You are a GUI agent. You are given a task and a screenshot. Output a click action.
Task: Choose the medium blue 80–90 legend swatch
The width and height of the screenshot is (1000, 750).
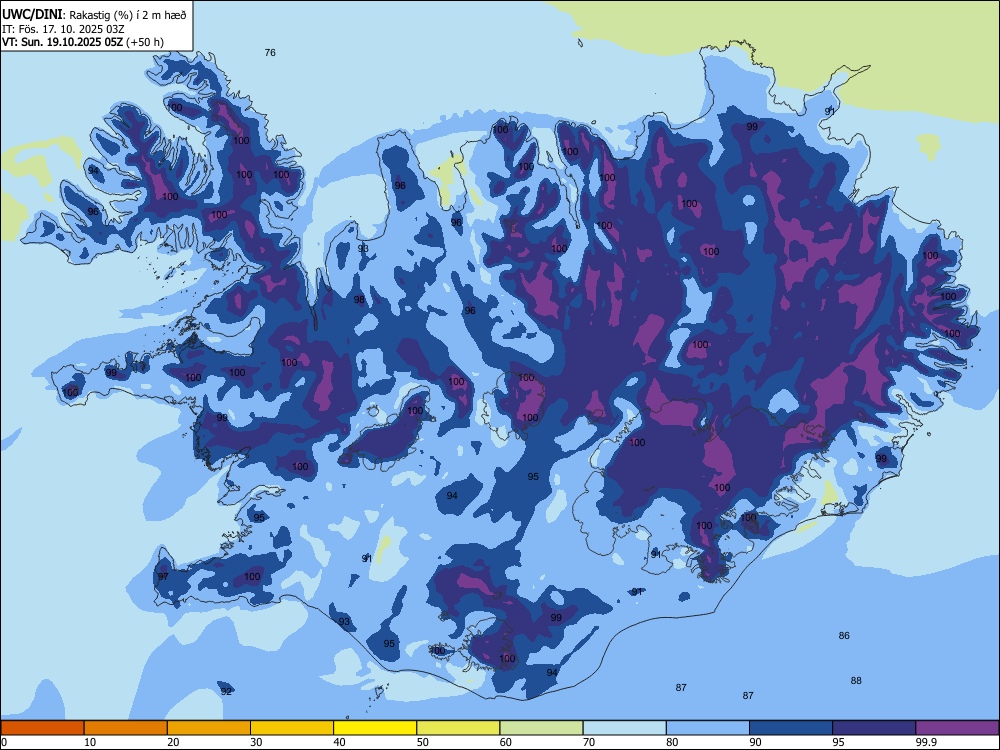[708, 728]
